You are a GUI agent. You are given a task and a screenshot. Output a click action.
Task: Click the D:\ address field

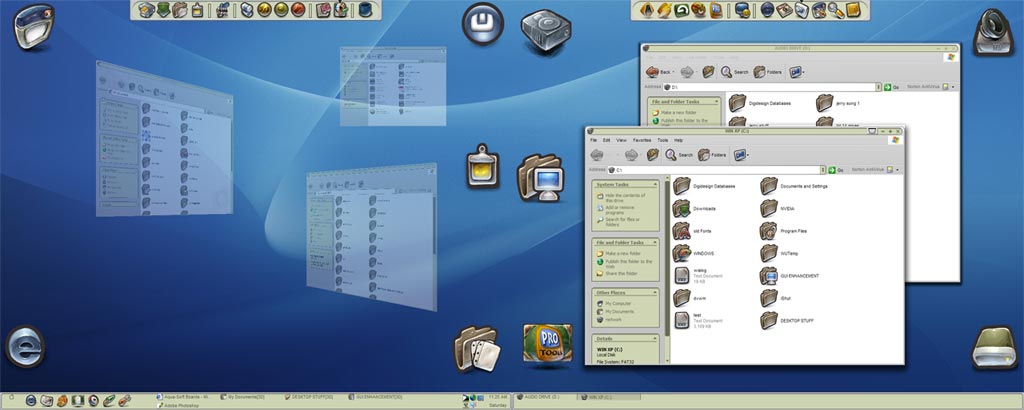point(771,87)
